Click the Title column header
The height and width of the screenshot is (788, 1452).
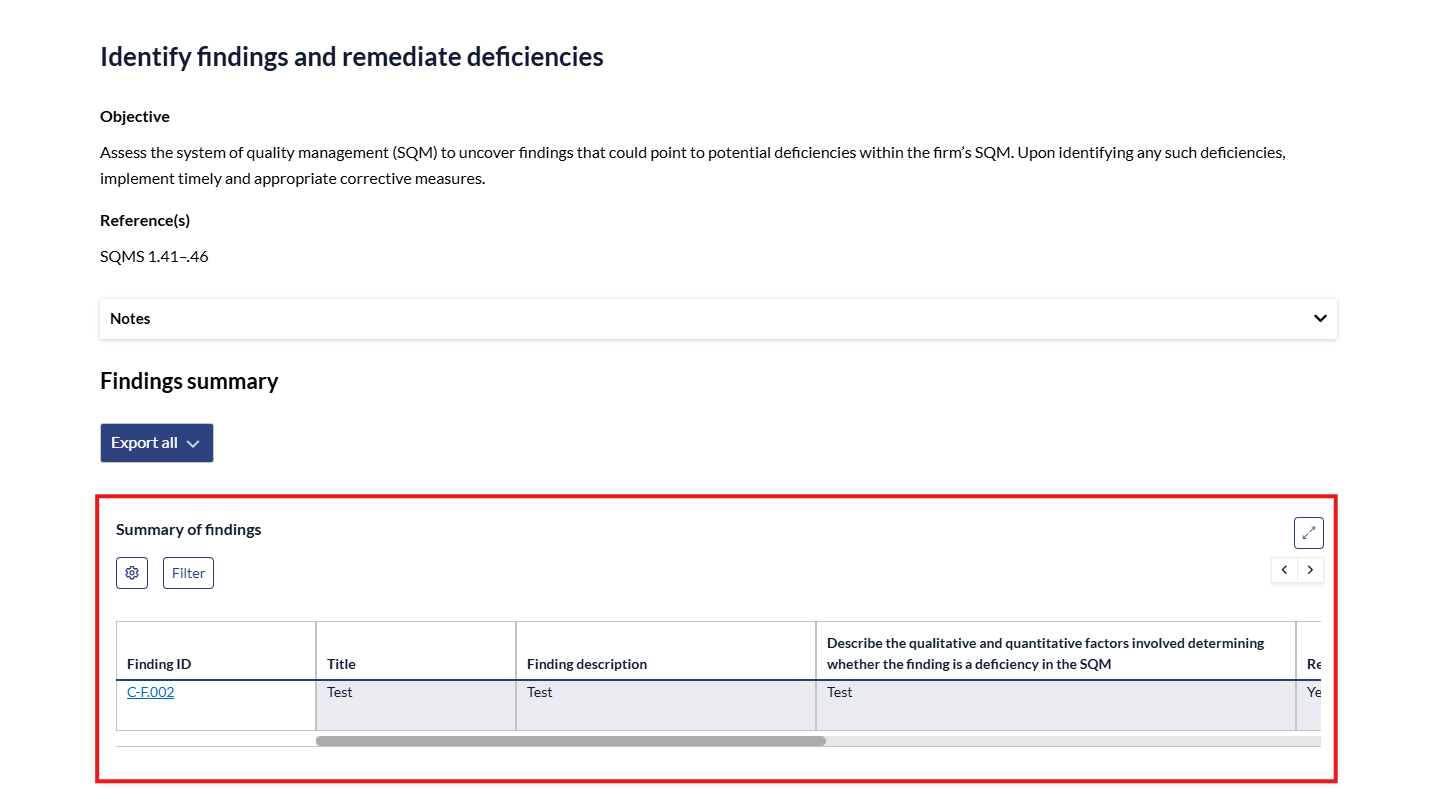point(341,664)
